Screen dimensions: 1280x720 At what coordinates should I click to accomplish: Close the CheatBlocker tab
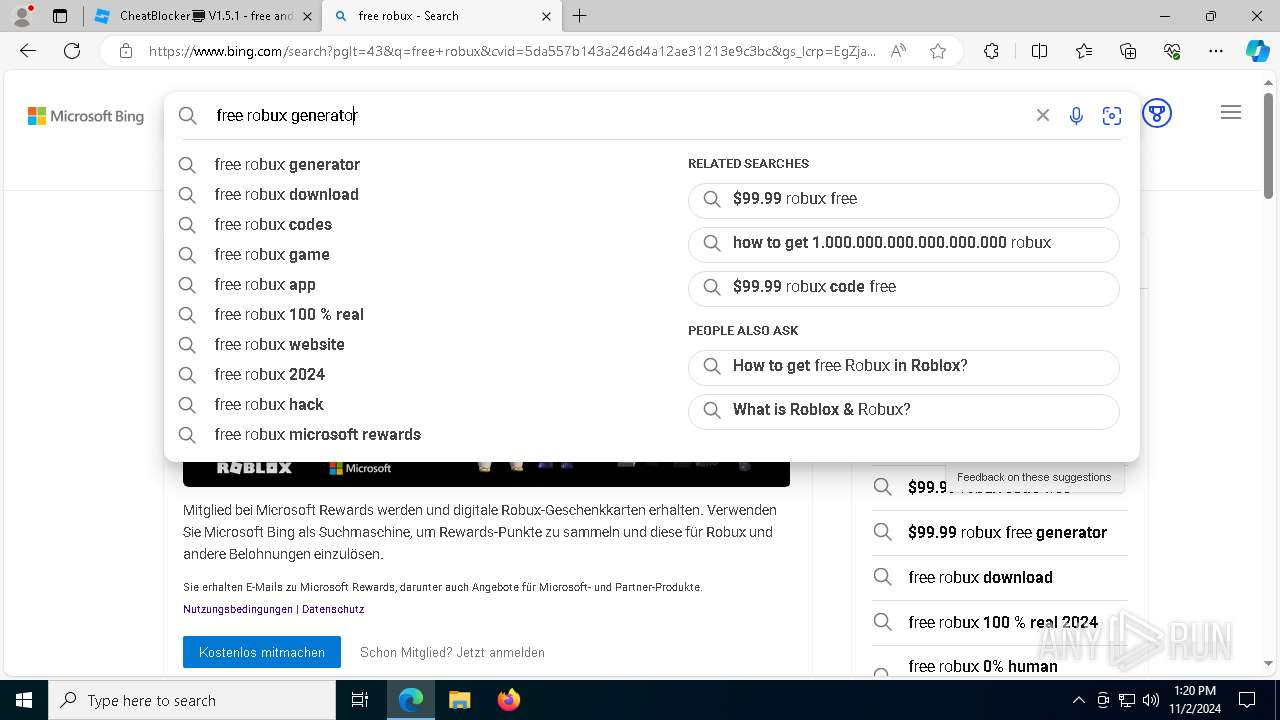click(307, 16)
